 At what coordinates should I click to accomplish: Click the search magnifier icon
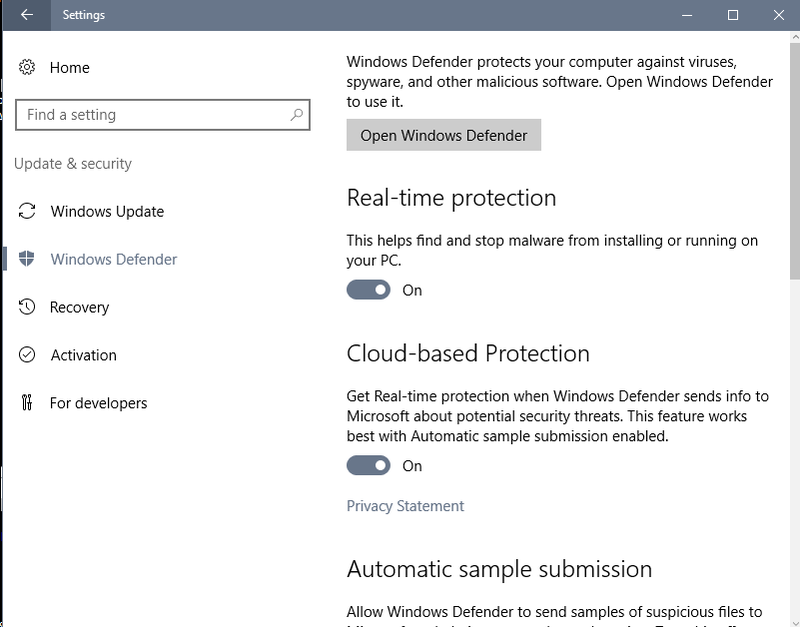tap(296, 115)
